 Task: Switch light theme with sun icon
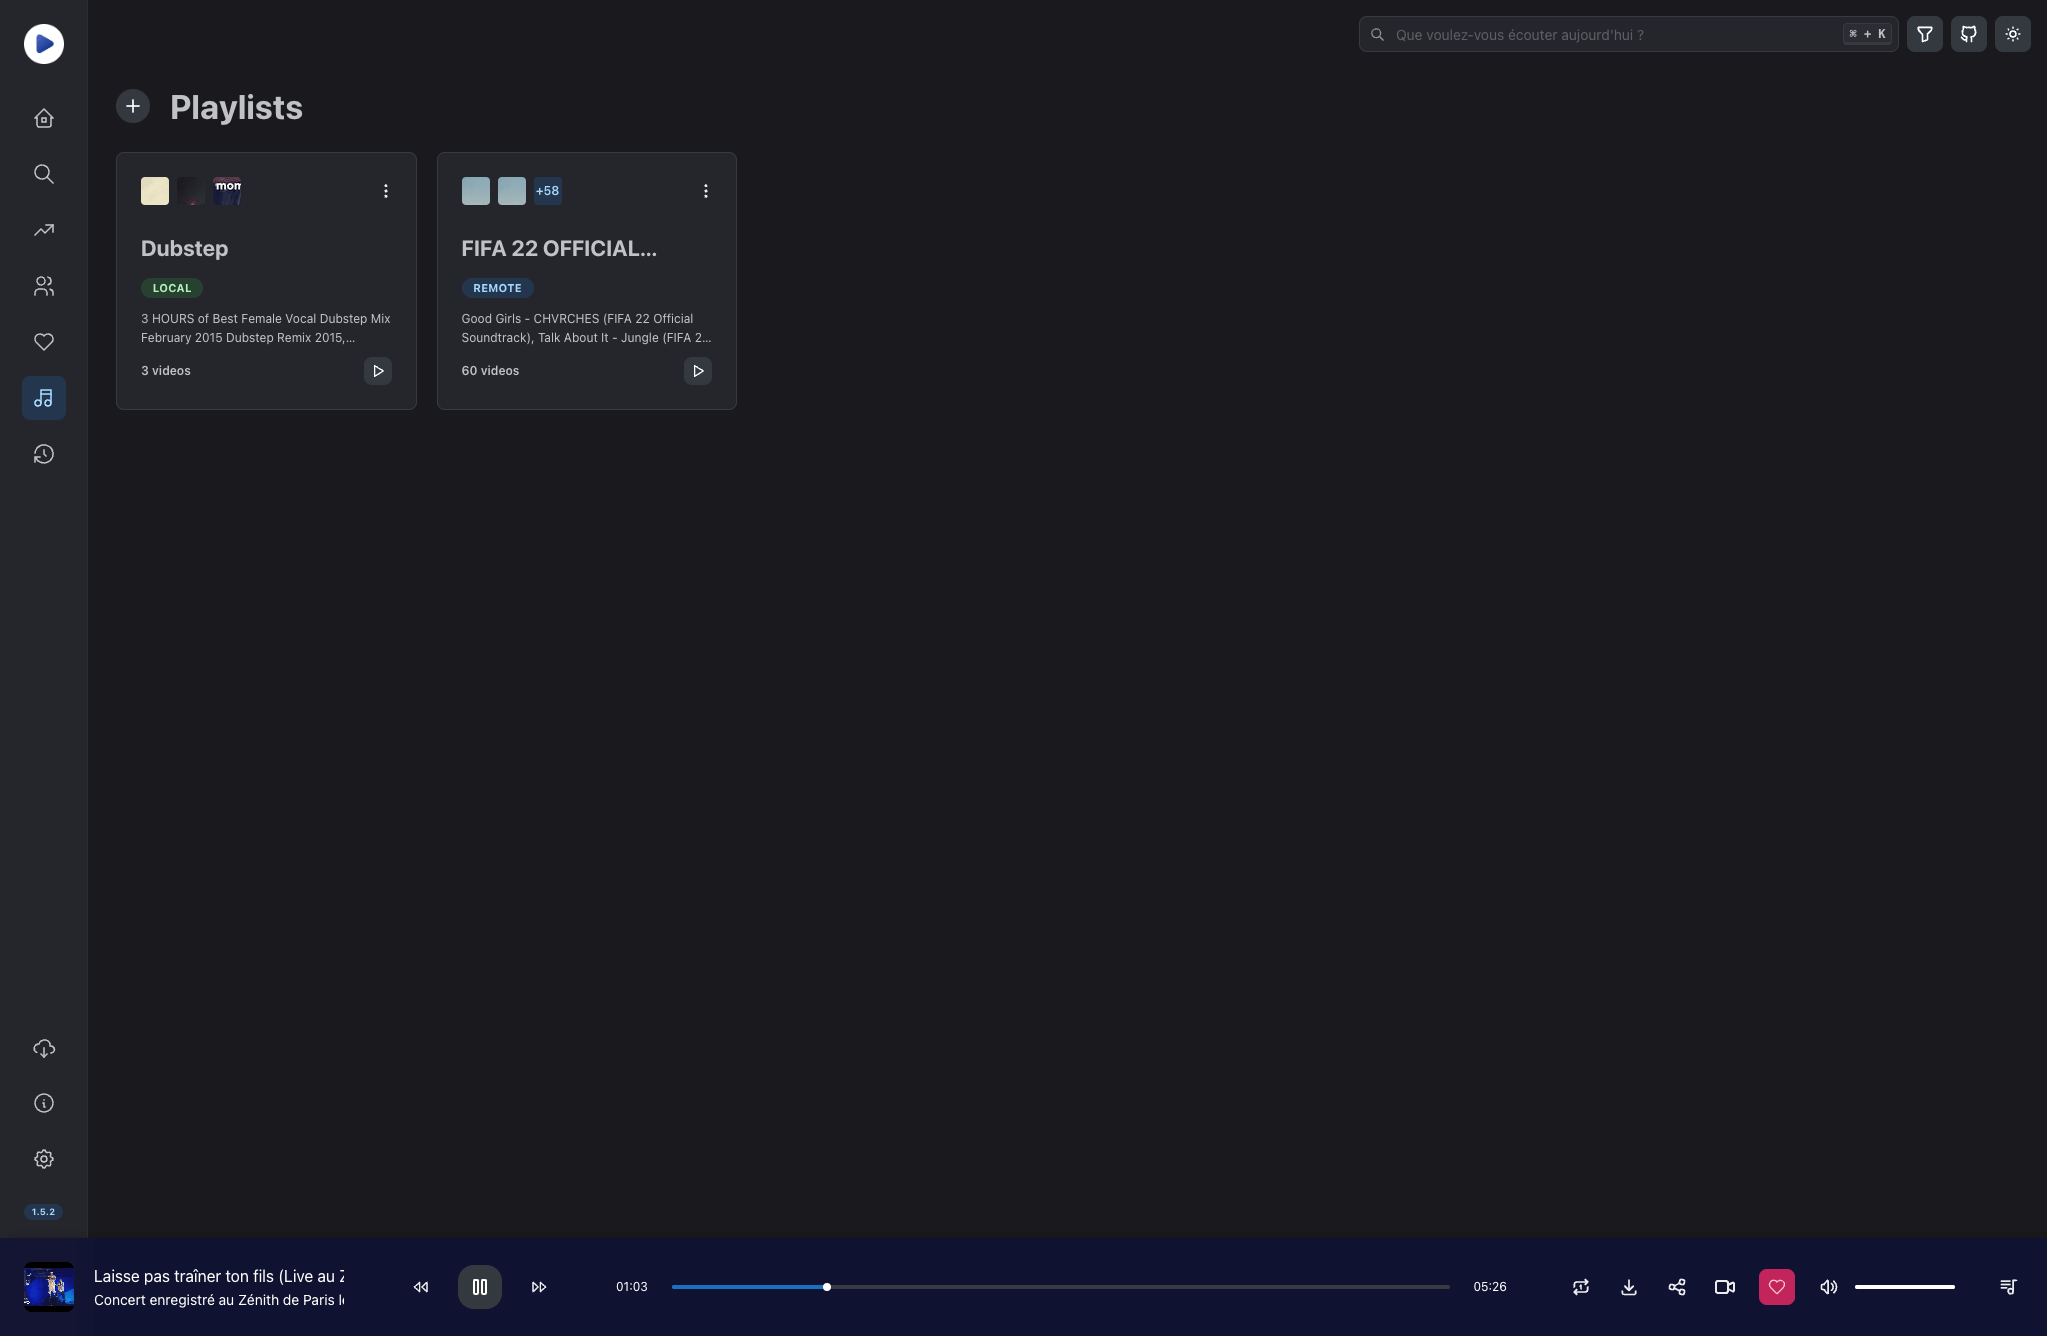pyautogui.click(x=2012, y=34)
